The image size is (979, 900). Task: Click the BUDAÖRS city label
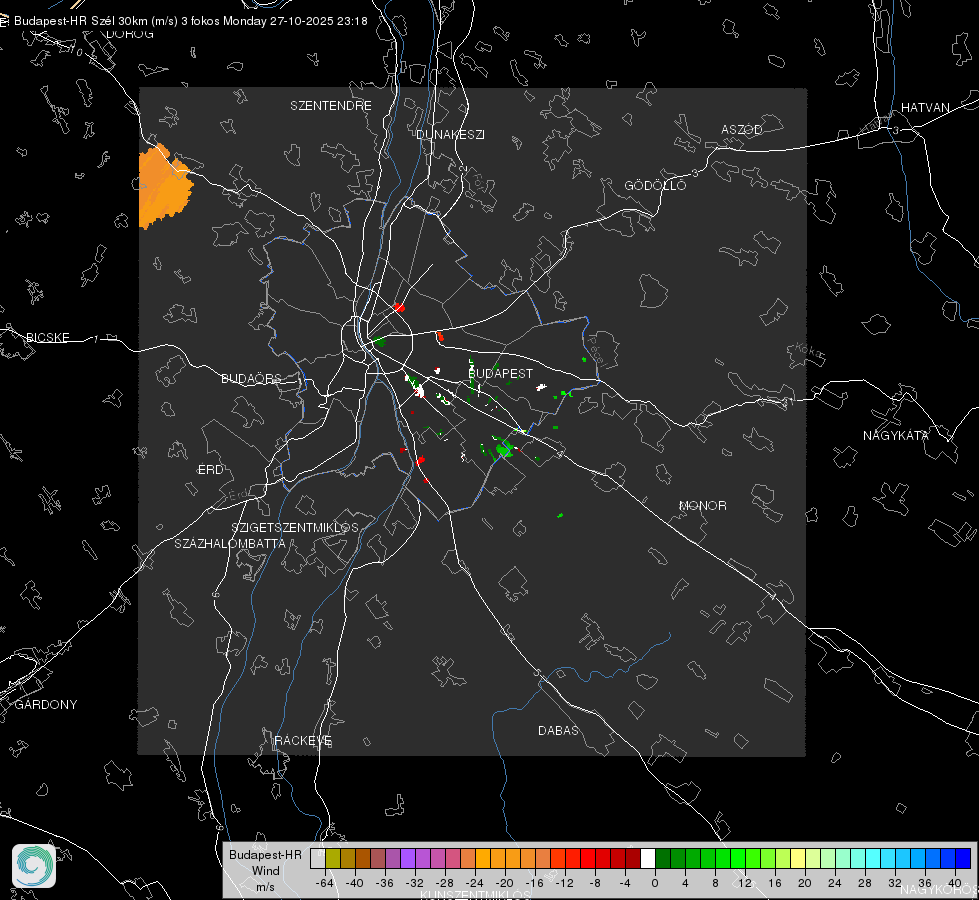252,378
